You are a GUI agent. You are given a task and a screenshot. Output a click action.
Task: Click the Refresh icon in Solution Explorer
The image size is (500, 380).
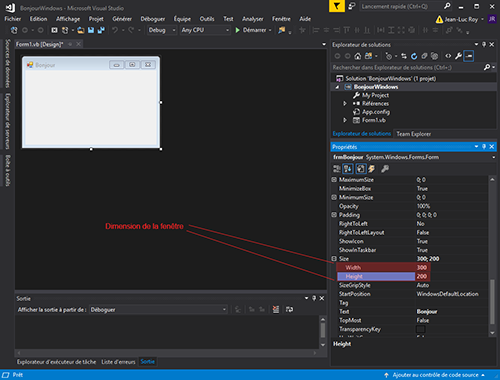coord(414,56)
